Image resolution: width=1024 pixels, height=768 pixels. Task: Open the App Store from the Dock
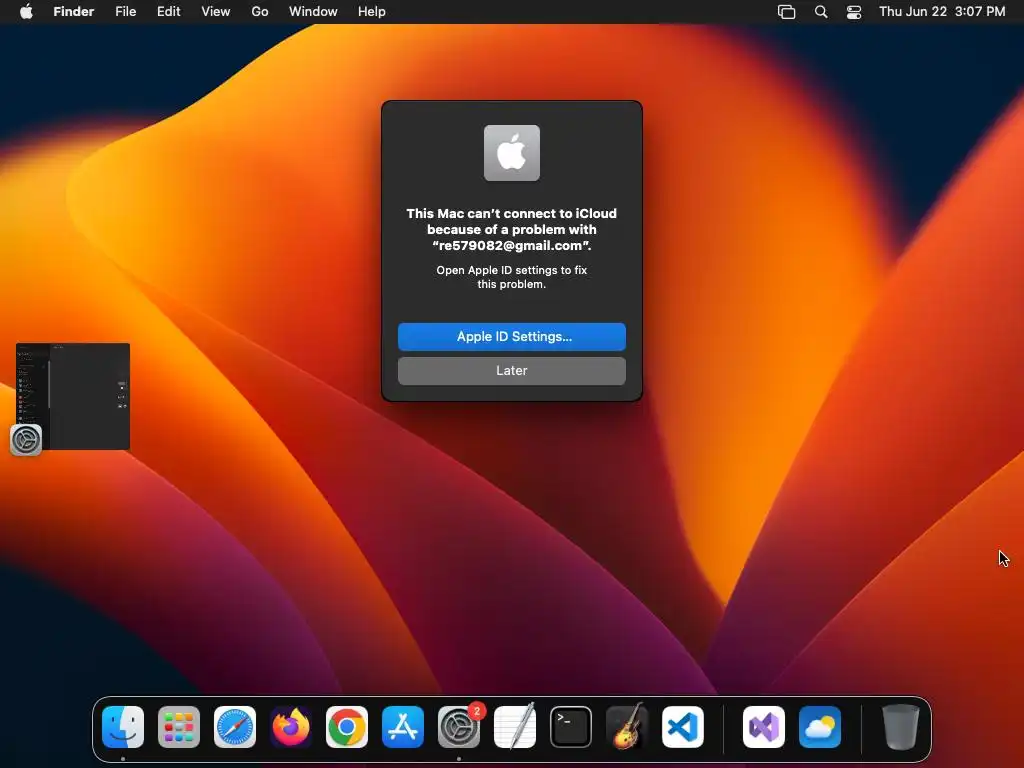[x=403, y=727]
